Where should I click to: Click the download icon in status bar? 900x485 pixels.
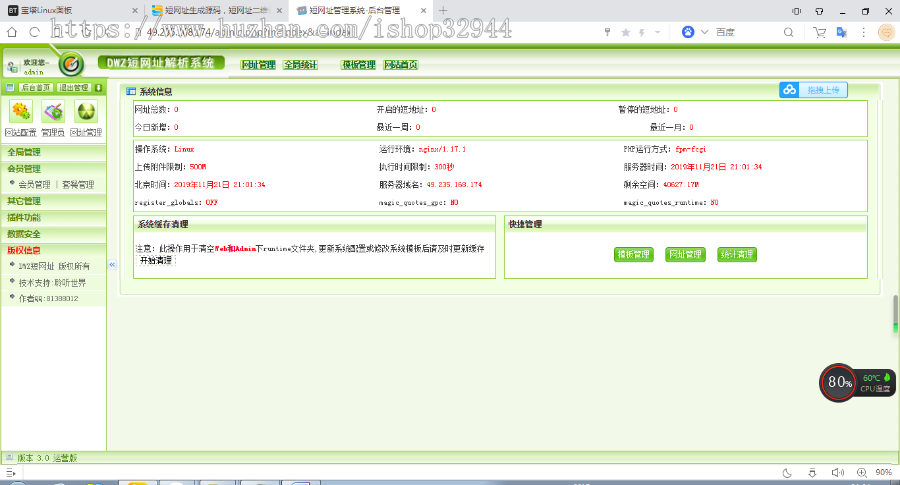pos(812,473)
